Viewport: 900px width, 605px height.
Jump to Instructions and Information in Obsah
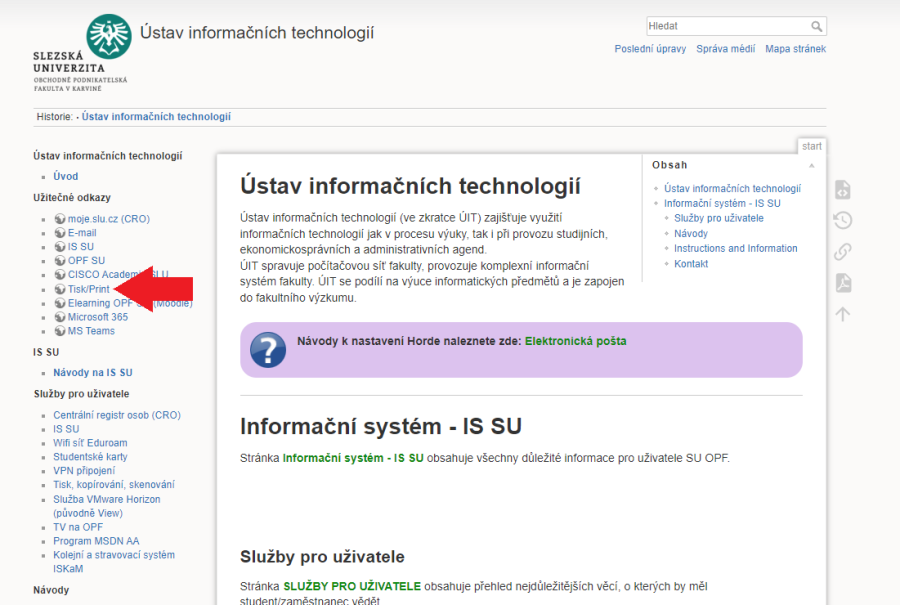click(x=735, y=248)
